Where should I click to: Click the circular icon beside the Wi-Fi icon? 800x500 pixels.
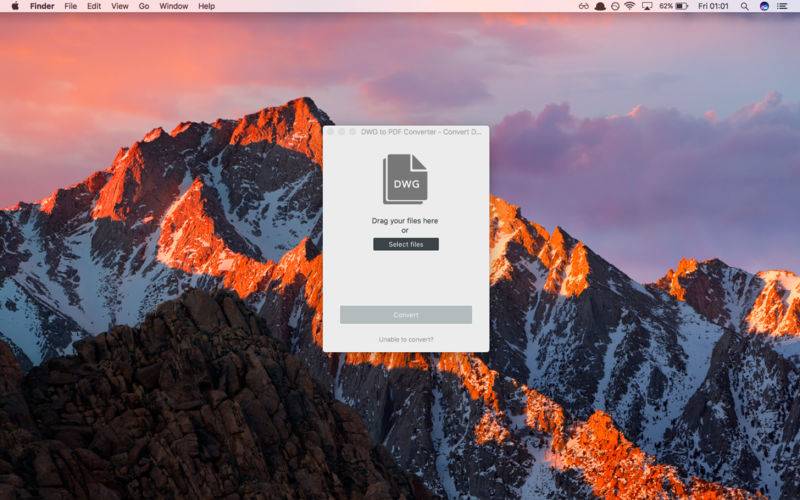(615, 6)
